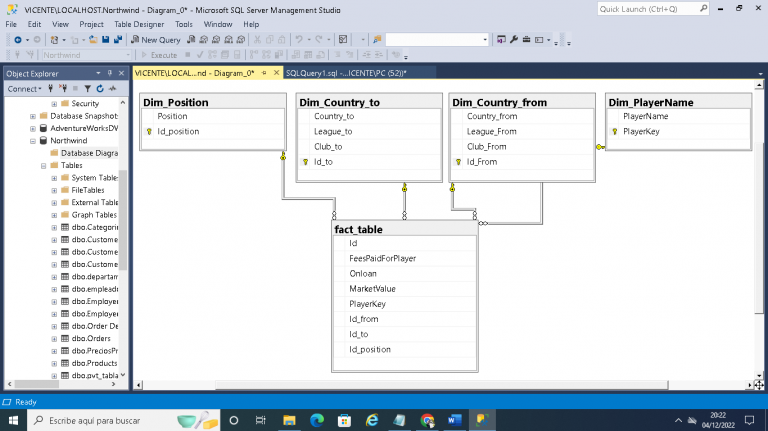Open the Table Designer menu
Viewport: 768px width, 431px height.
139,23
